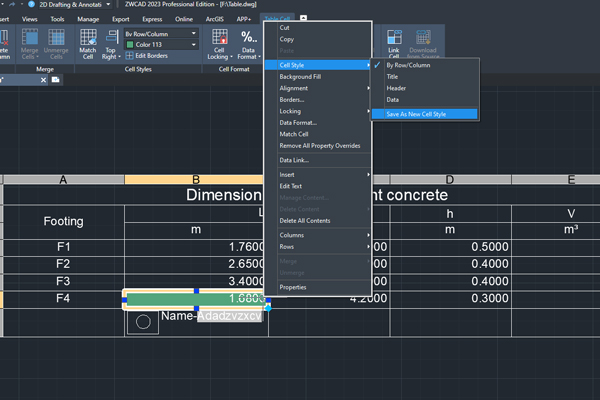The height and width of the screenshot is (400, 600).
Task: Open the APP+ ribbon tab
Action: click(x=243, y=19)
